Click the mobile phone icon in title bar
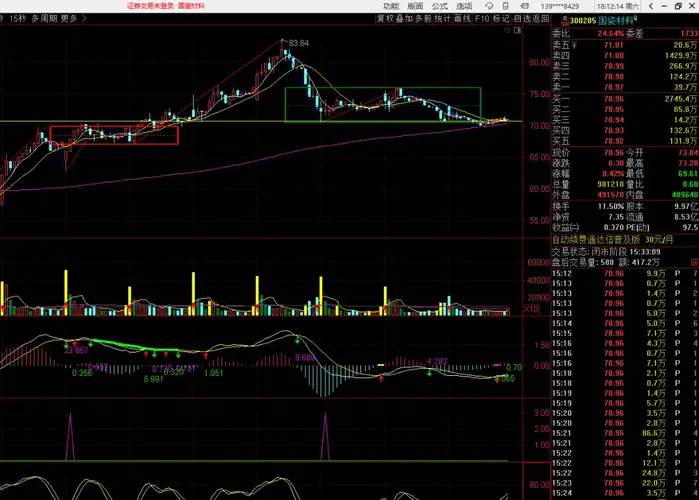This screenshot has width=699, height=500. click(x=506, y=6)
